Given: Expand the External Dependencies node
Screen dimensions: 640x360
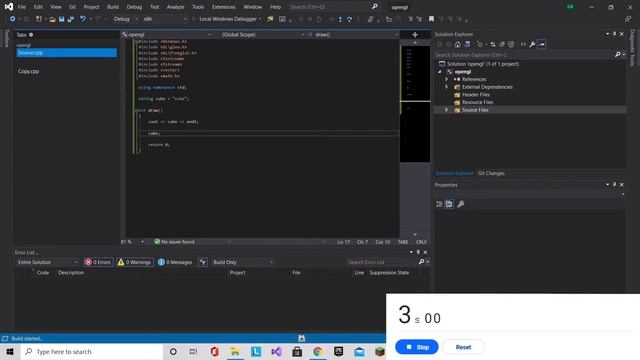Looking at the screenshot, I should (x=447, y=87).
